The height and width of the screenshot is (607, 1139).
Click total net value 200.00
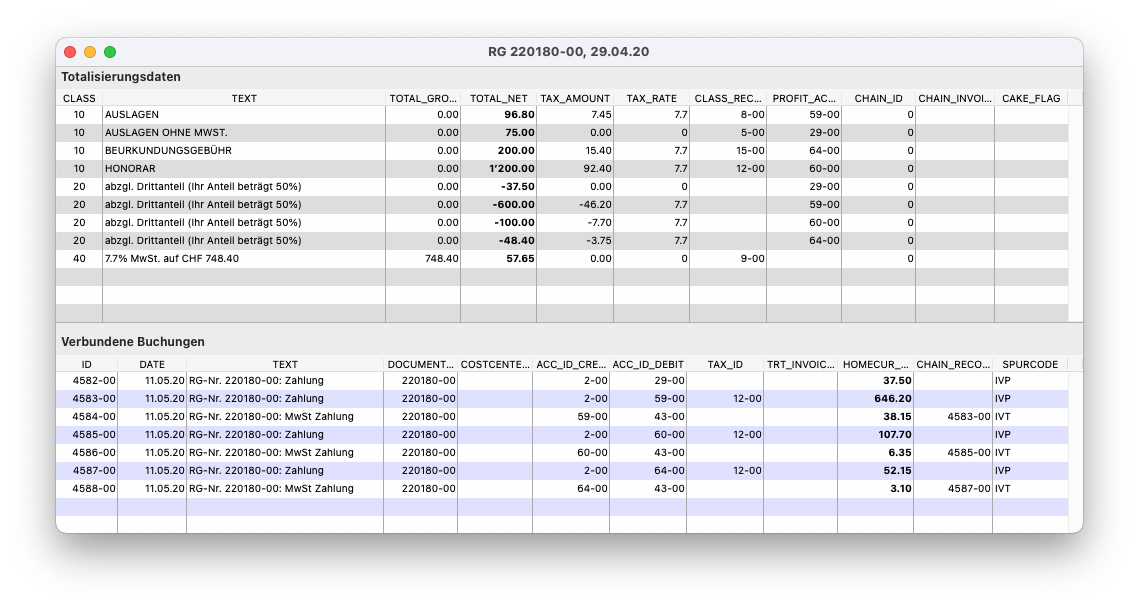coord(516,151)
